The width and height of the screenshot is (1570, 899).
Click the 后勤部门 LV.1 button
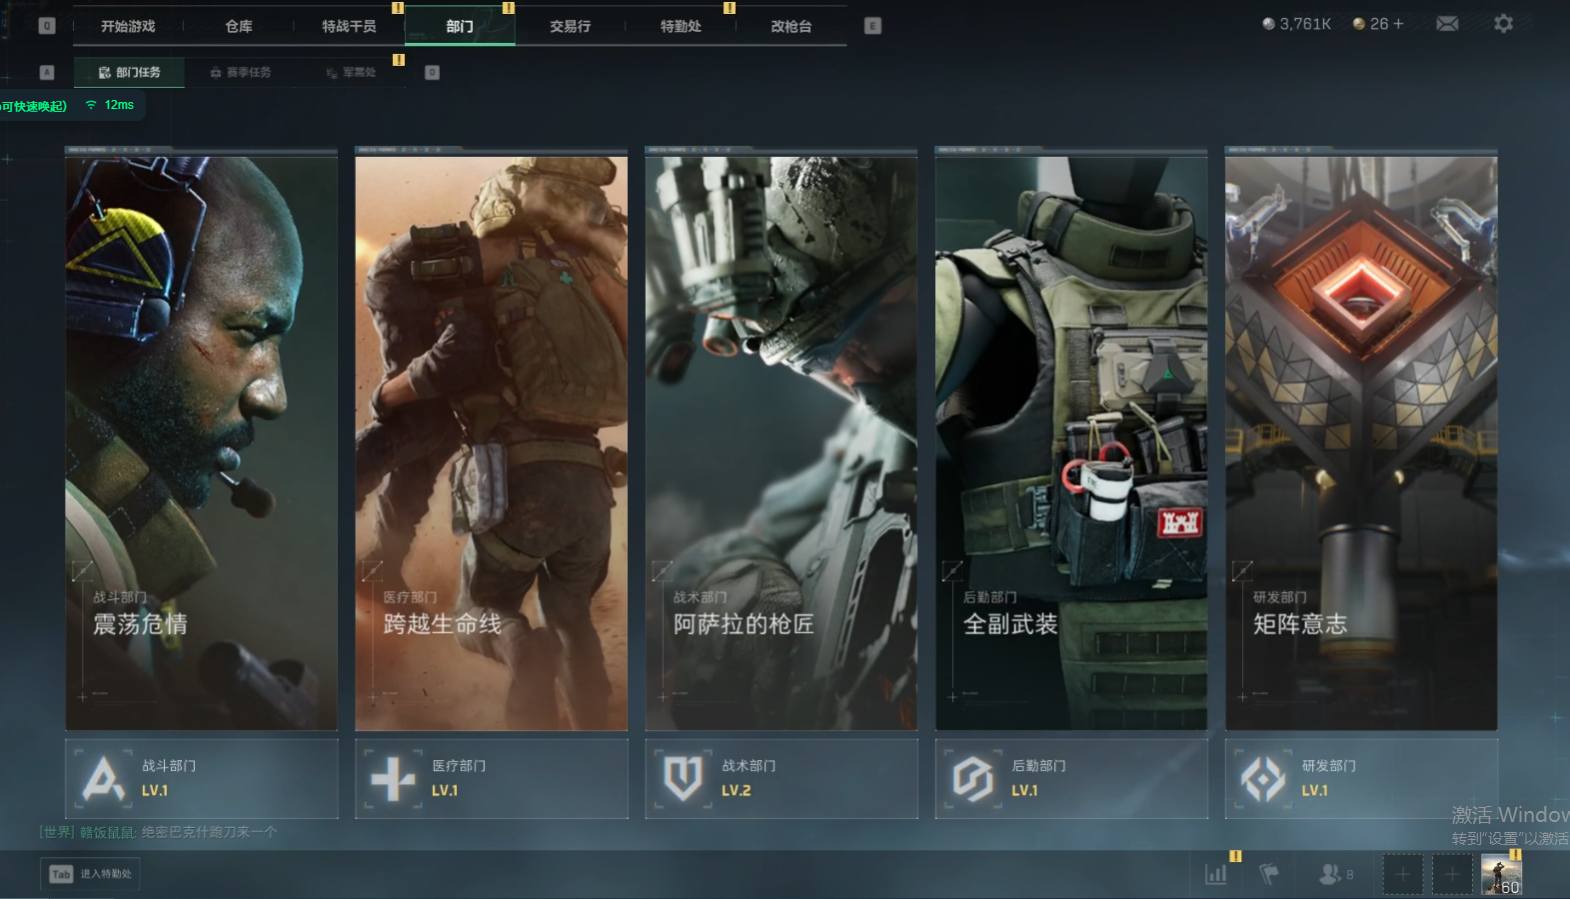(1071, 778)
